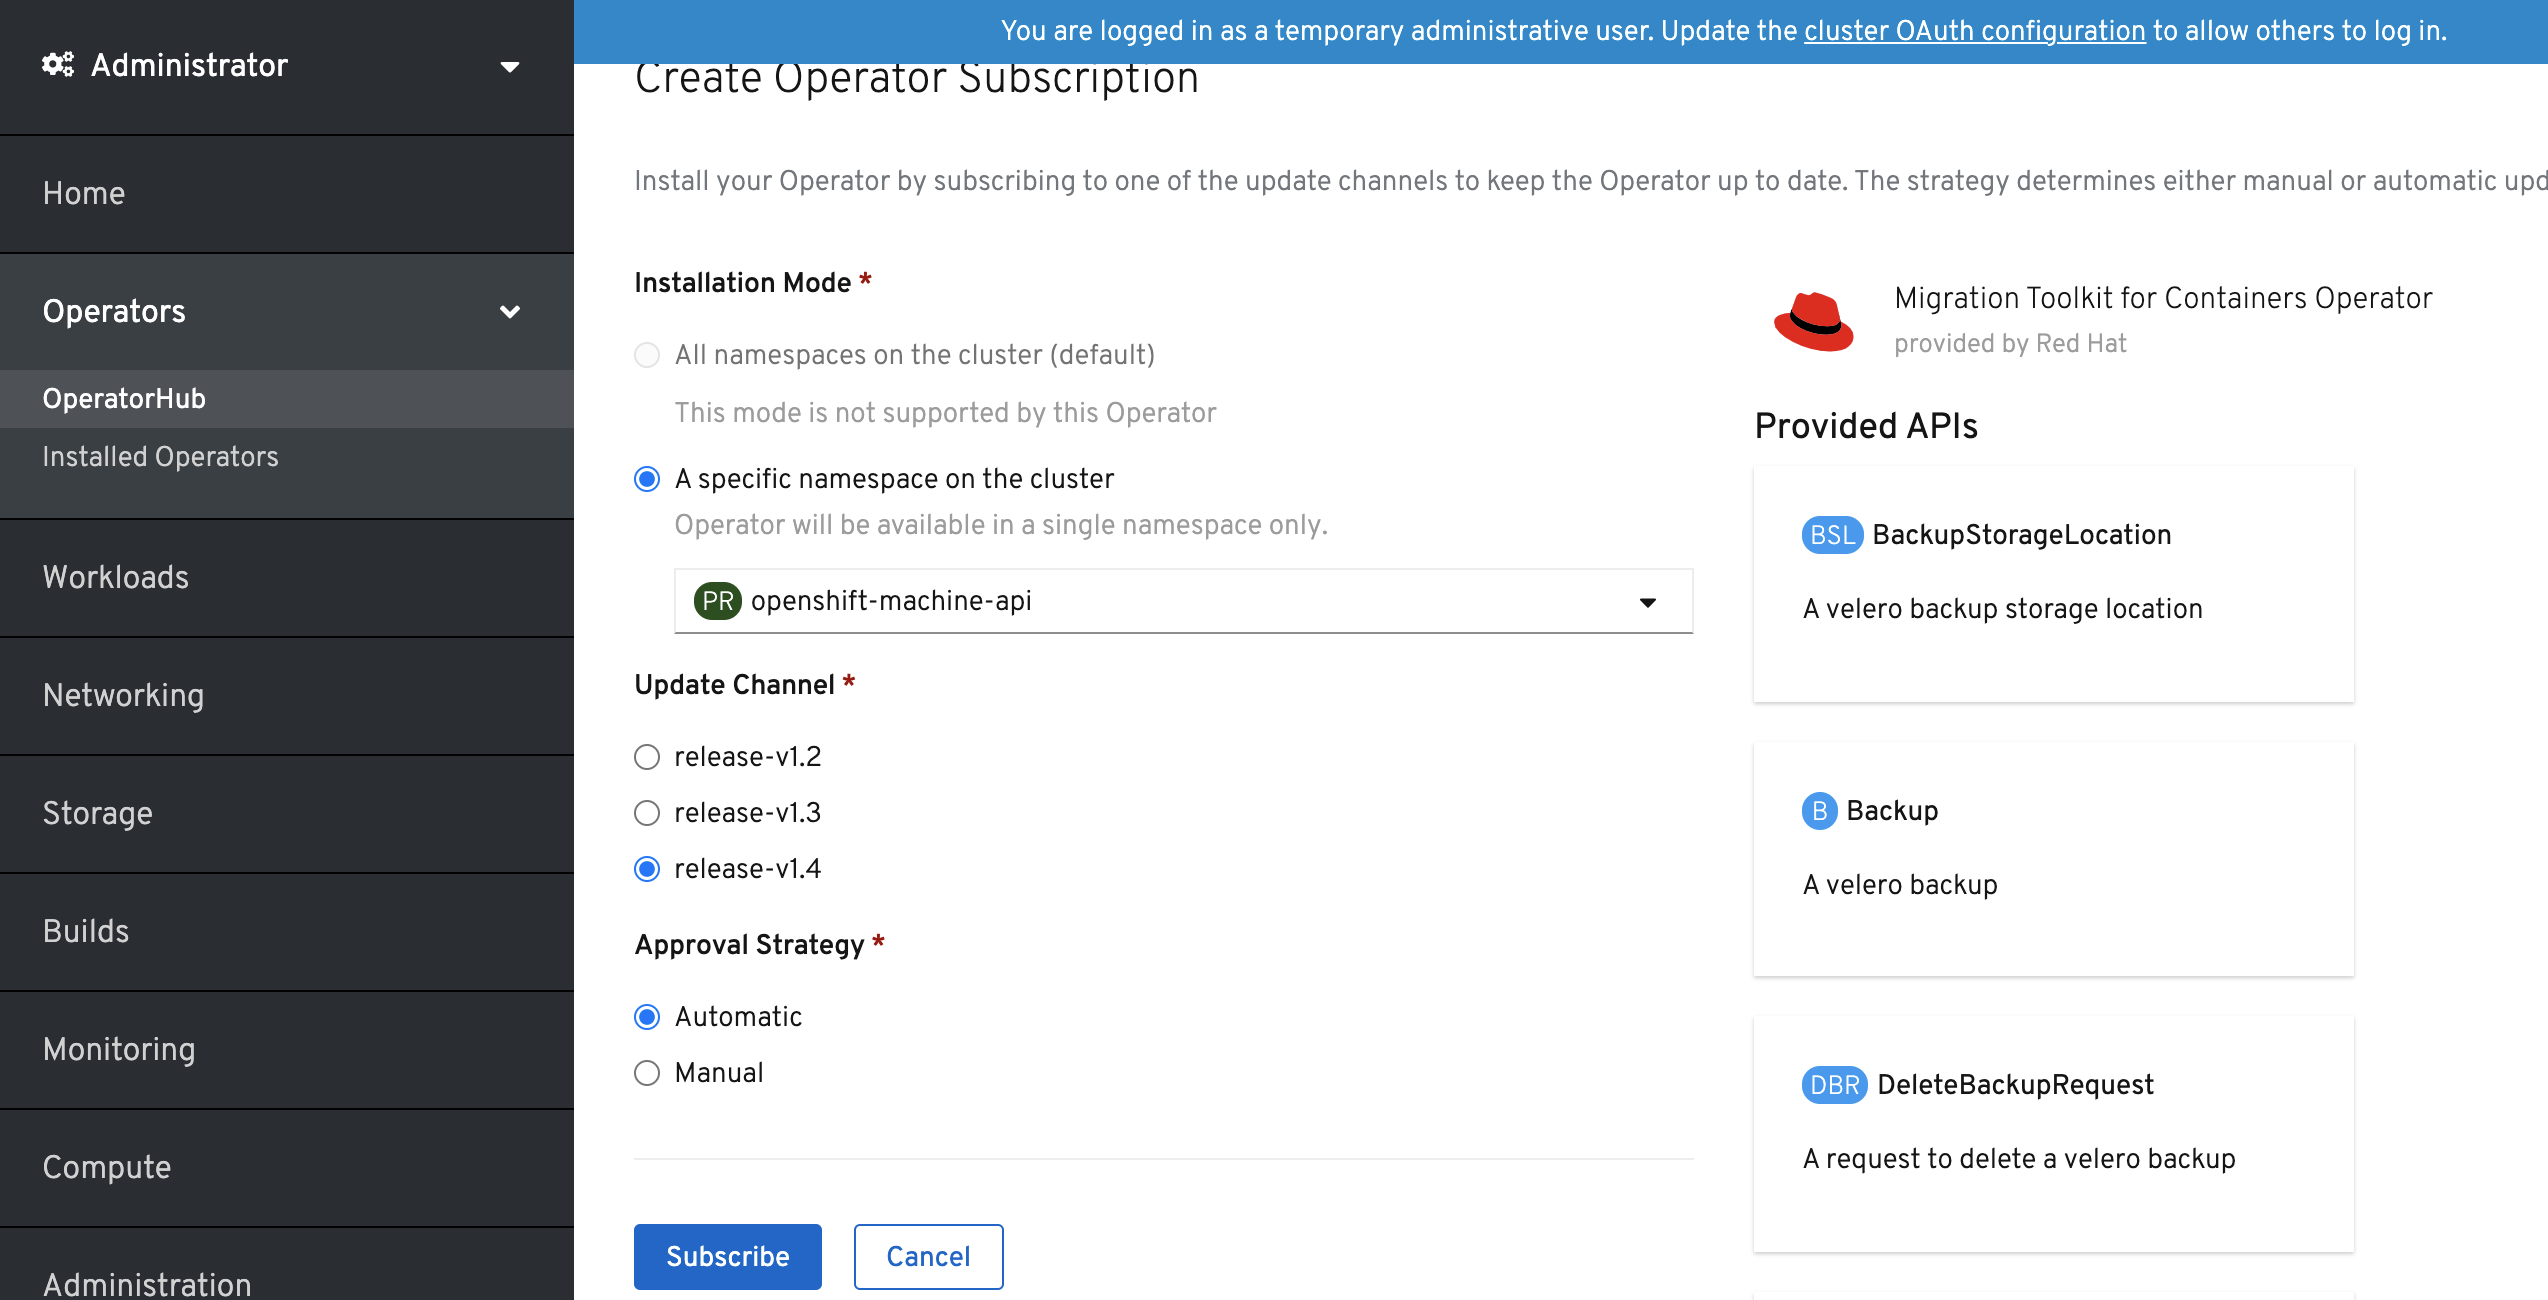Click the PR project badge icon
This screenshot has width=2548, height=1300.
(x=718, y=601)
